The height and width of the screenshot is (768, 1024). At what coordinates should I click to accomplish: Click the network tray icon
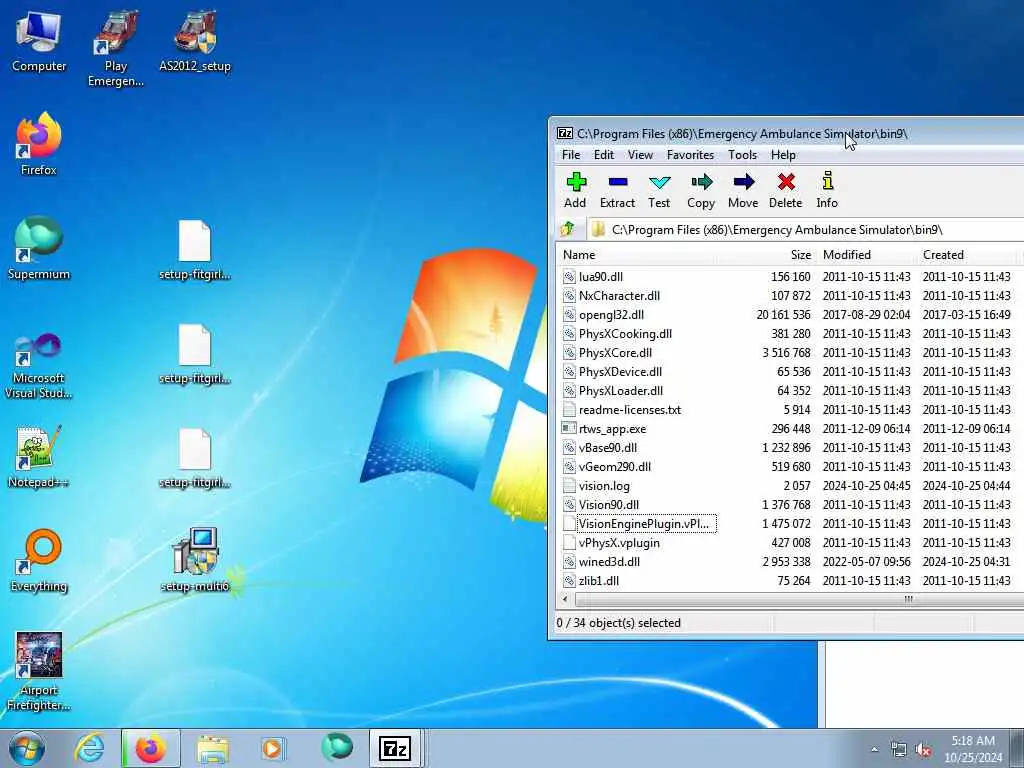899,749
